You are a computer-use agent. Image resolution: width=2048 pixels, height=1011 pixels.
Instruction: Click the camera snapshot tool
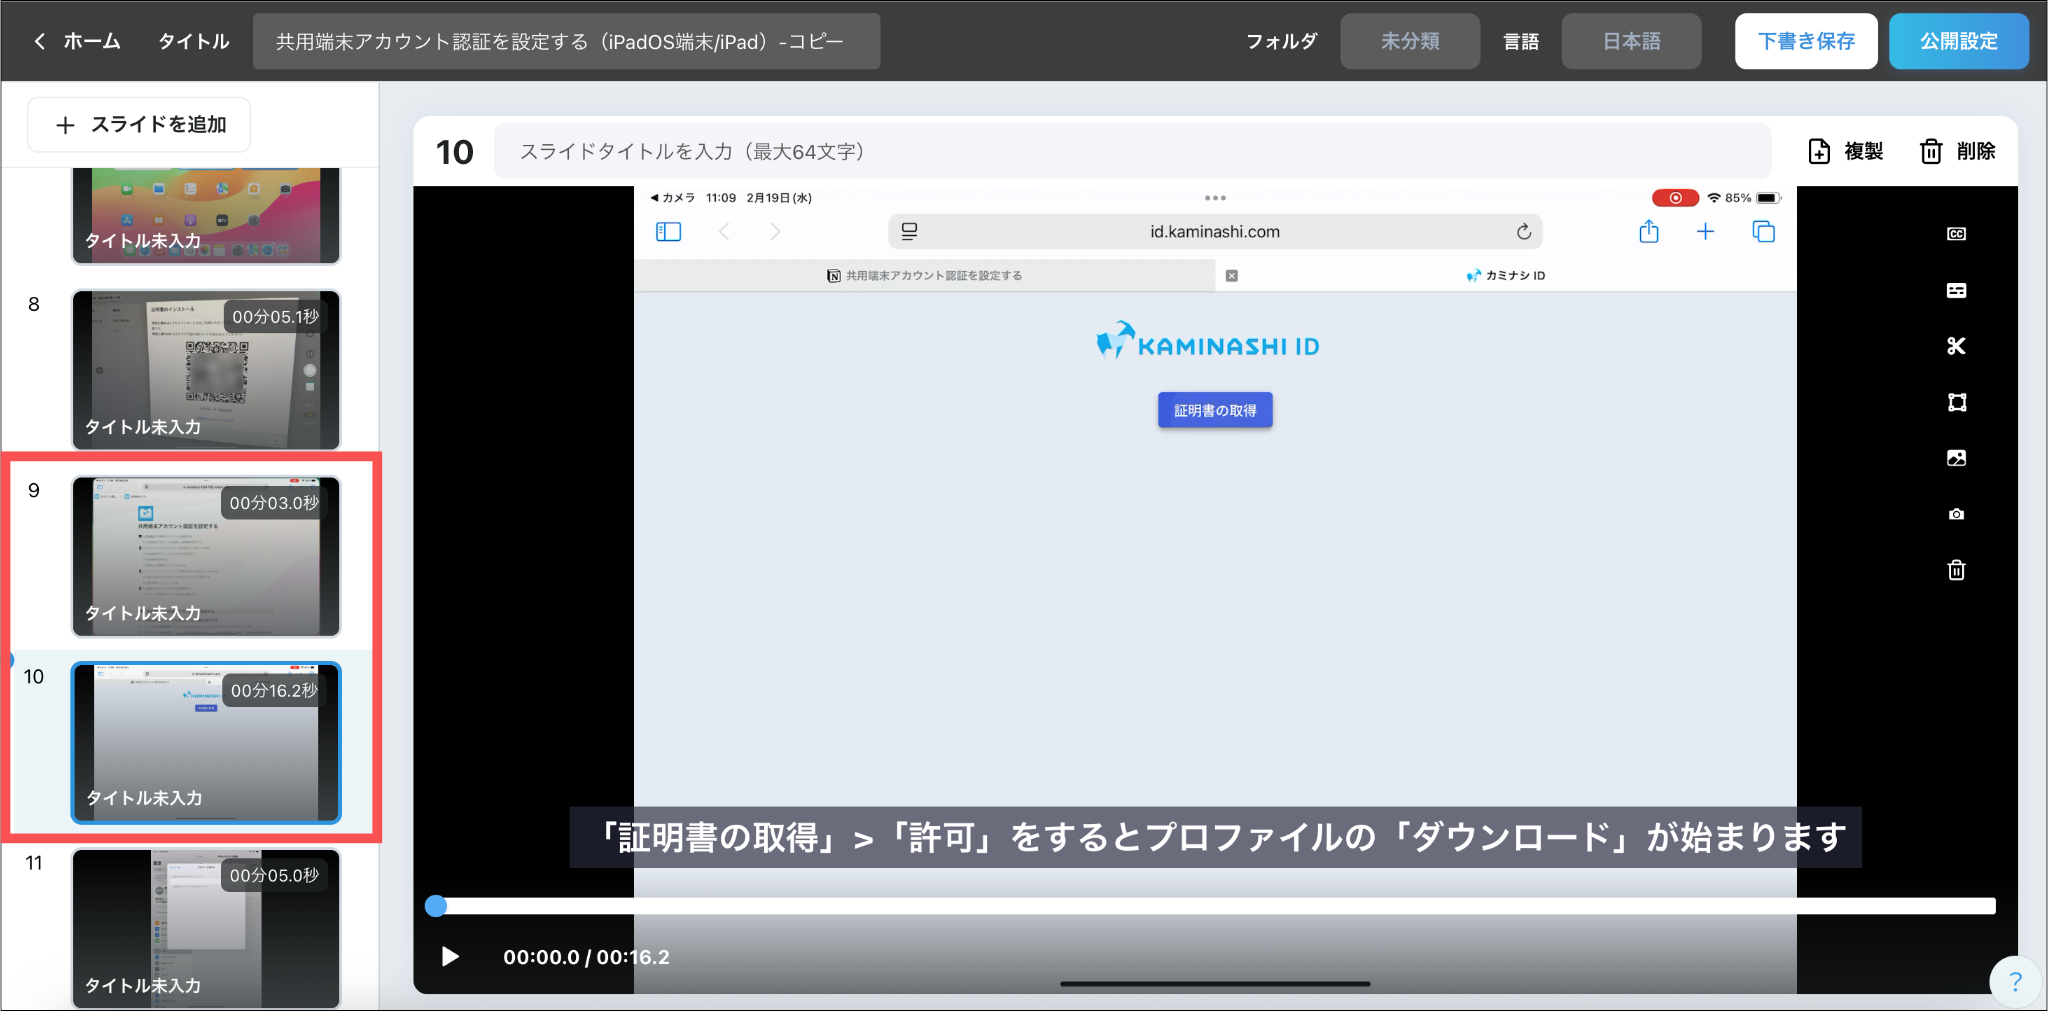1957,514
